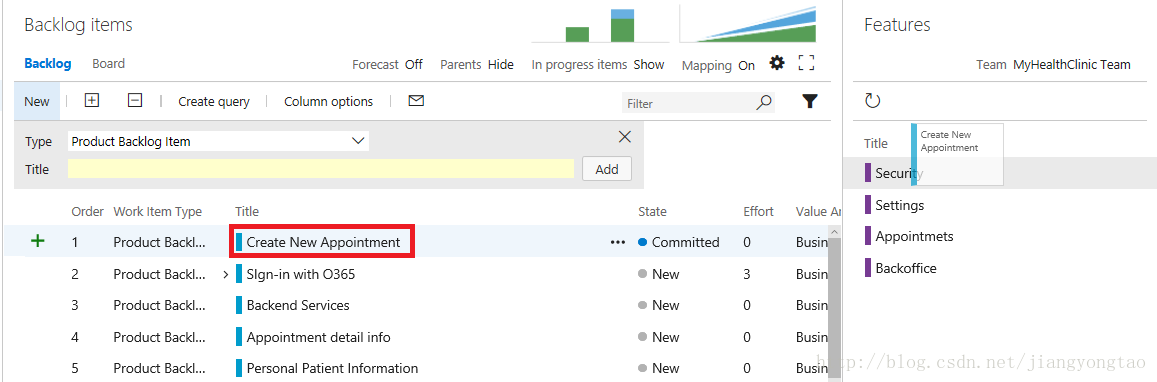The width and height of the screenshot is (1157, 382).
Task: Click the expand all plus icon
Action: [x=91, y=100]
